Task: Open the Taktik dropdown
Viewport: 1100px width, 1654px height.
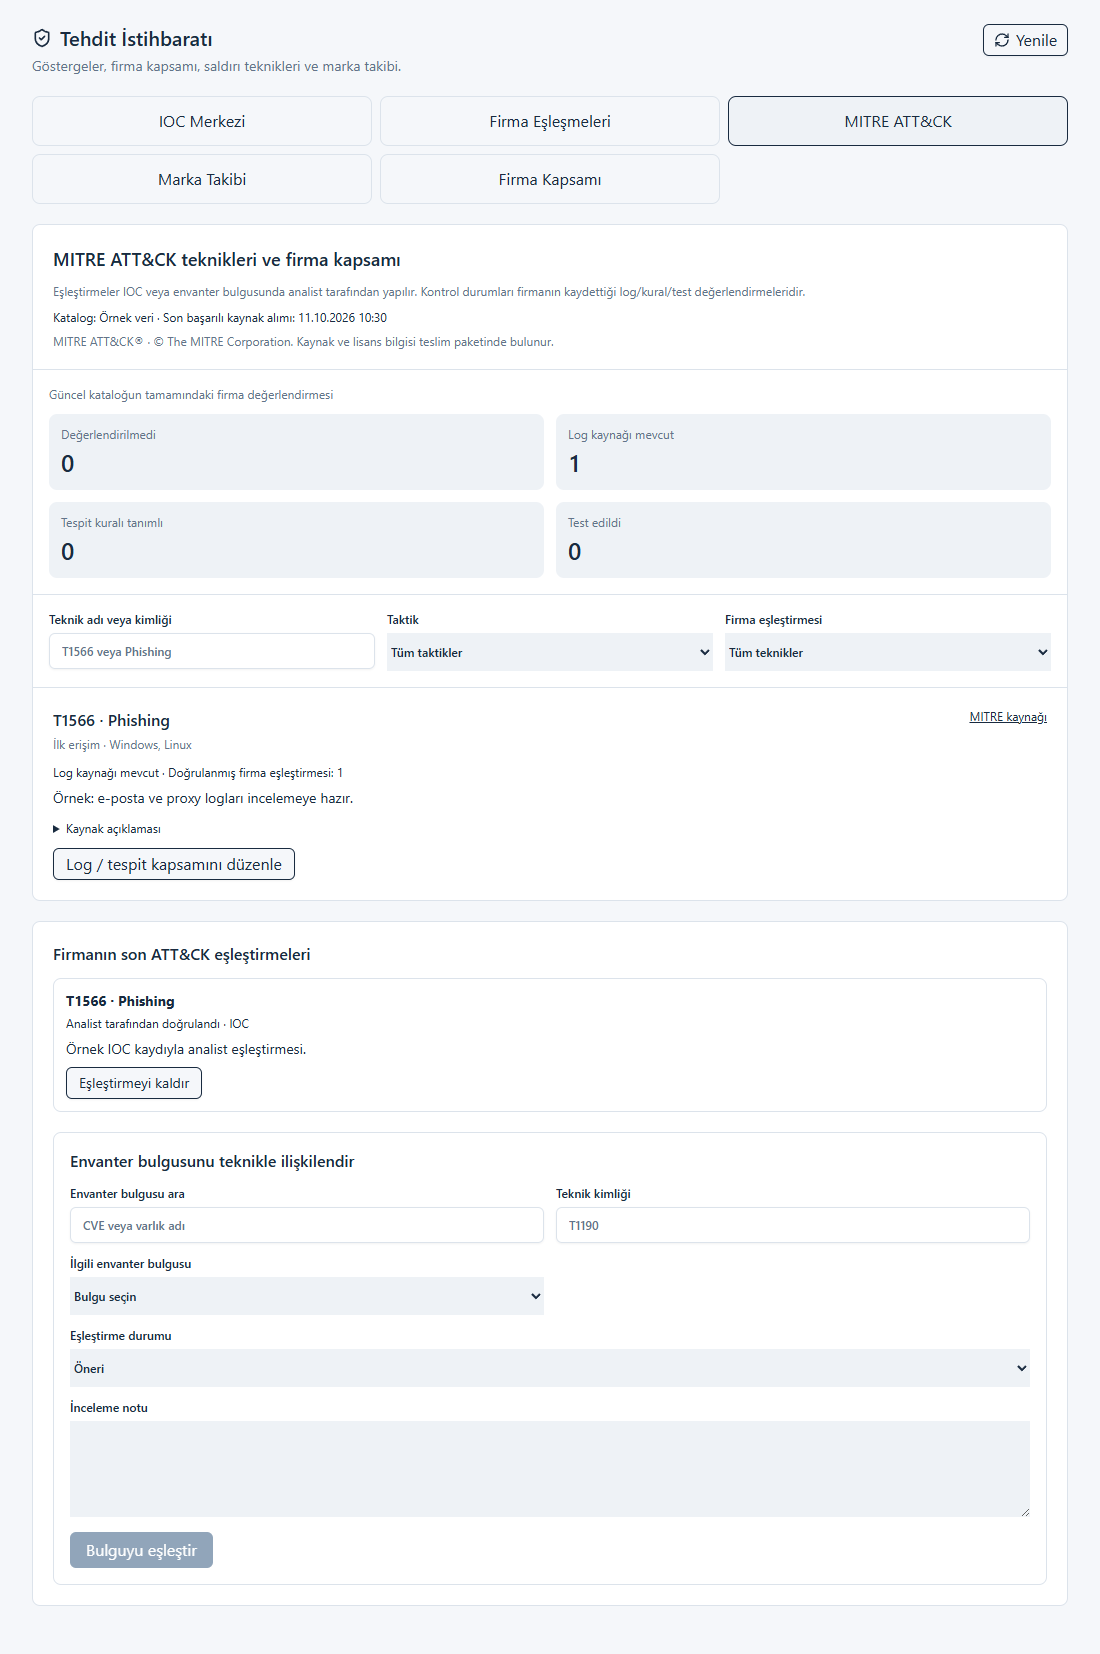Action: [550, 652]
